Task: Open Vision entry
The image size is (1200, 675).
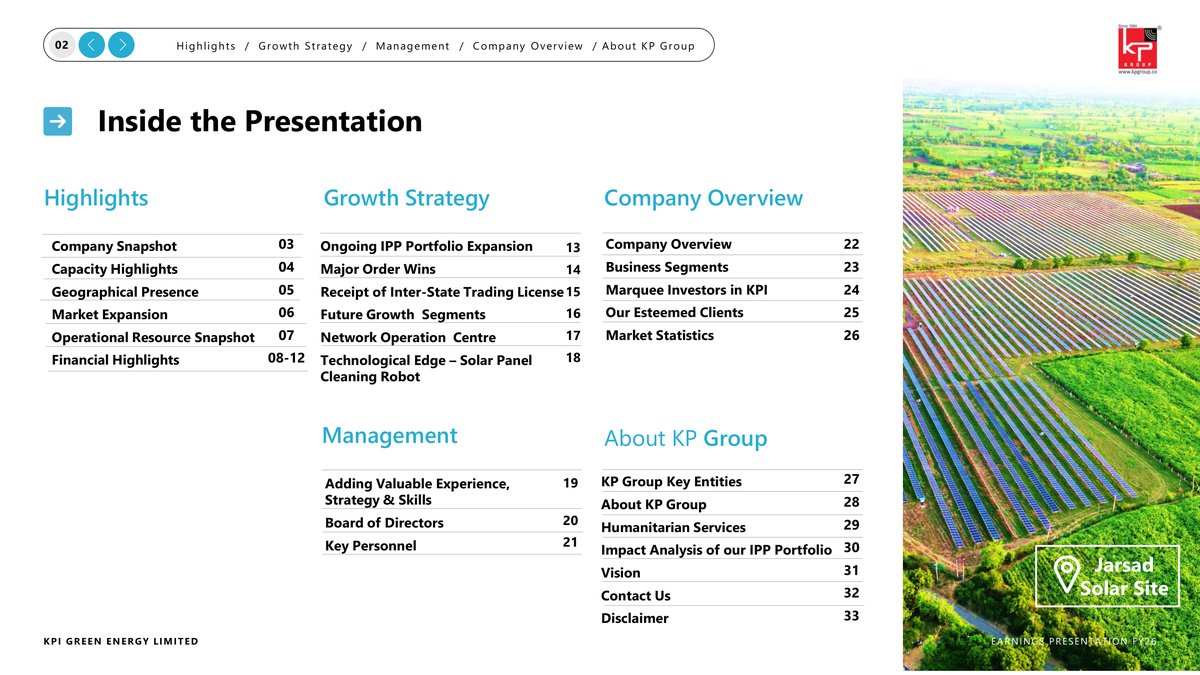Action: 621,573
